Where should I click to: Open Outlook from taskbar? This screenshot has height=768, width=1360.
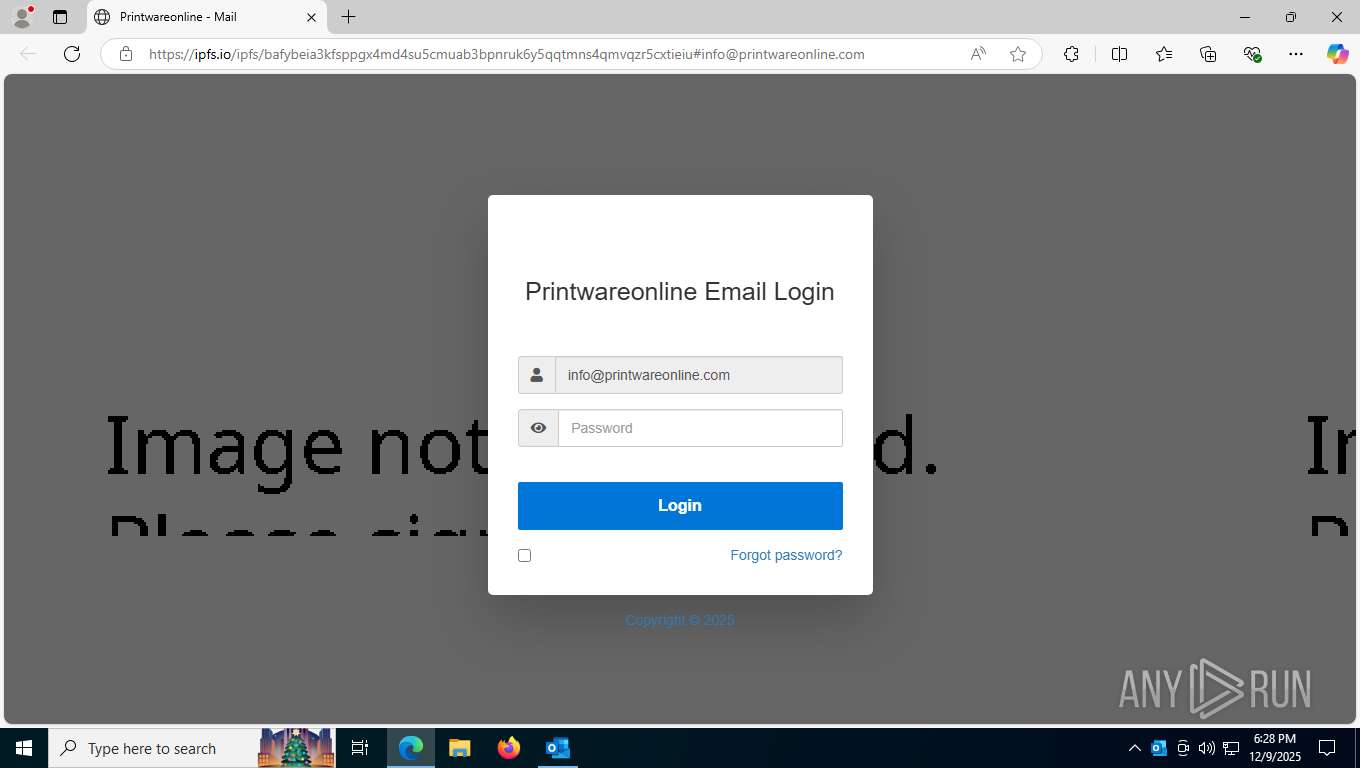point(557,748)
